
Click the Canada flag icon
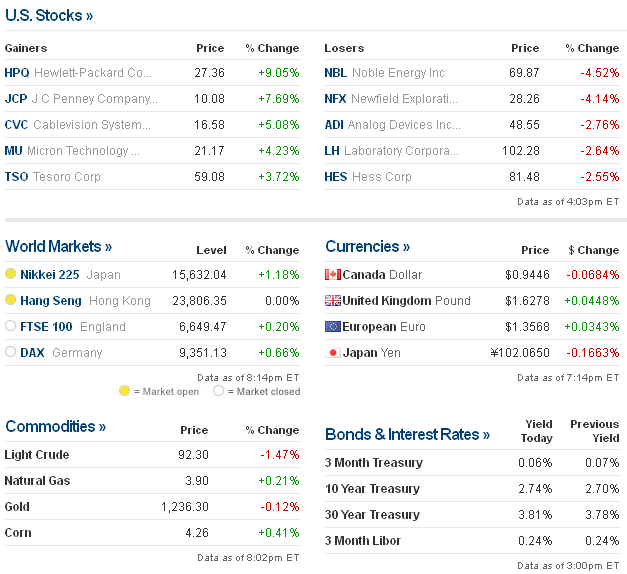coord(333,275)
